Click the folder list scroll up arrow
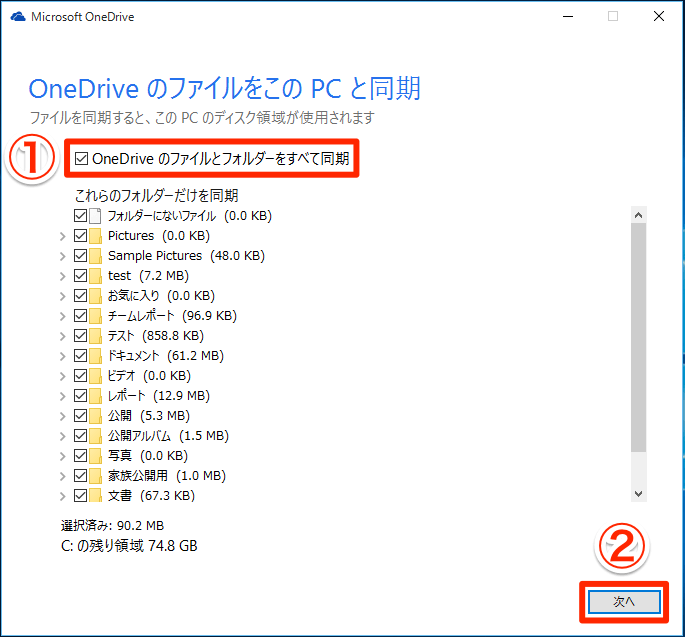 (638, 215)
